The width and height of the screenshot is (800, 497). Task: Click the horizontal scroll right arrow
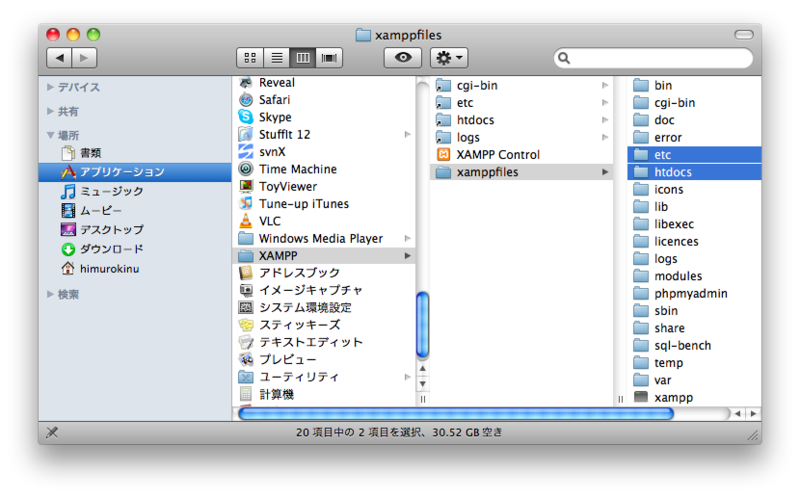pyautogui.click(x=754, y=414)
